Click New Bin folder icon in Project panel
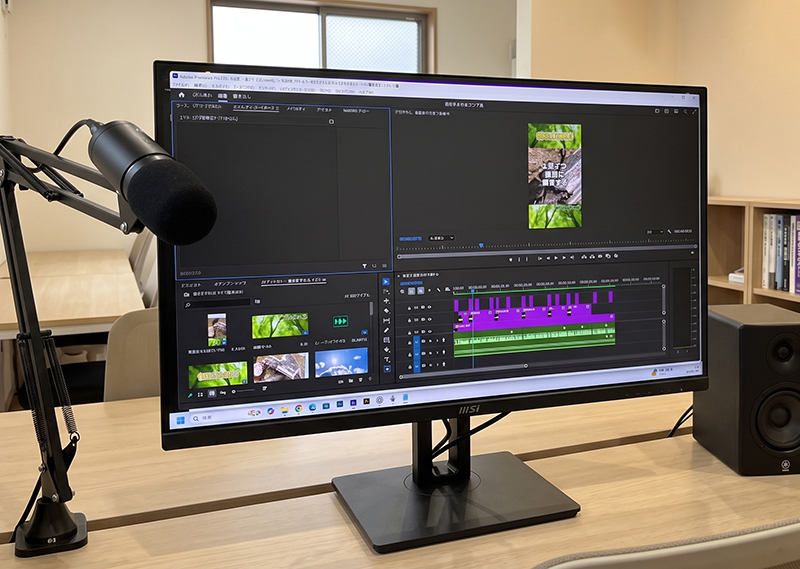Viewport: 800px width, 569px height. point(351,381)
